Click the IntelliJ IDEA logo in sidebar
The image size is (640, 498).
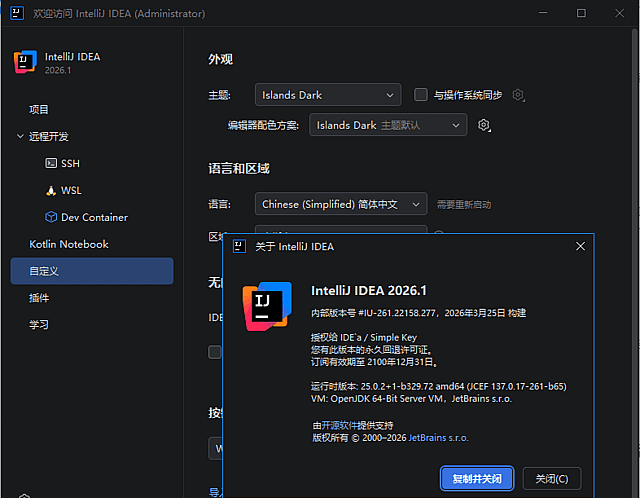coord(25,62)
